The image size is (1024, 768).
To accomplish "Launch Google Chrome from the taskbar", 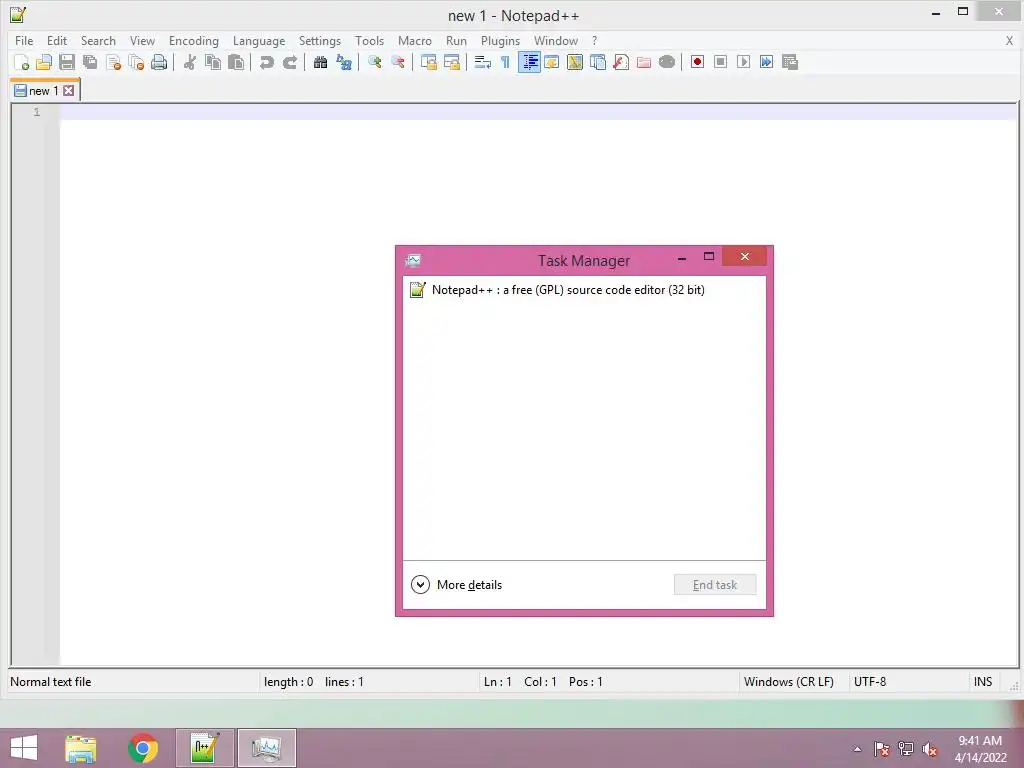I will pyautogui.click(x=143, y=748).
